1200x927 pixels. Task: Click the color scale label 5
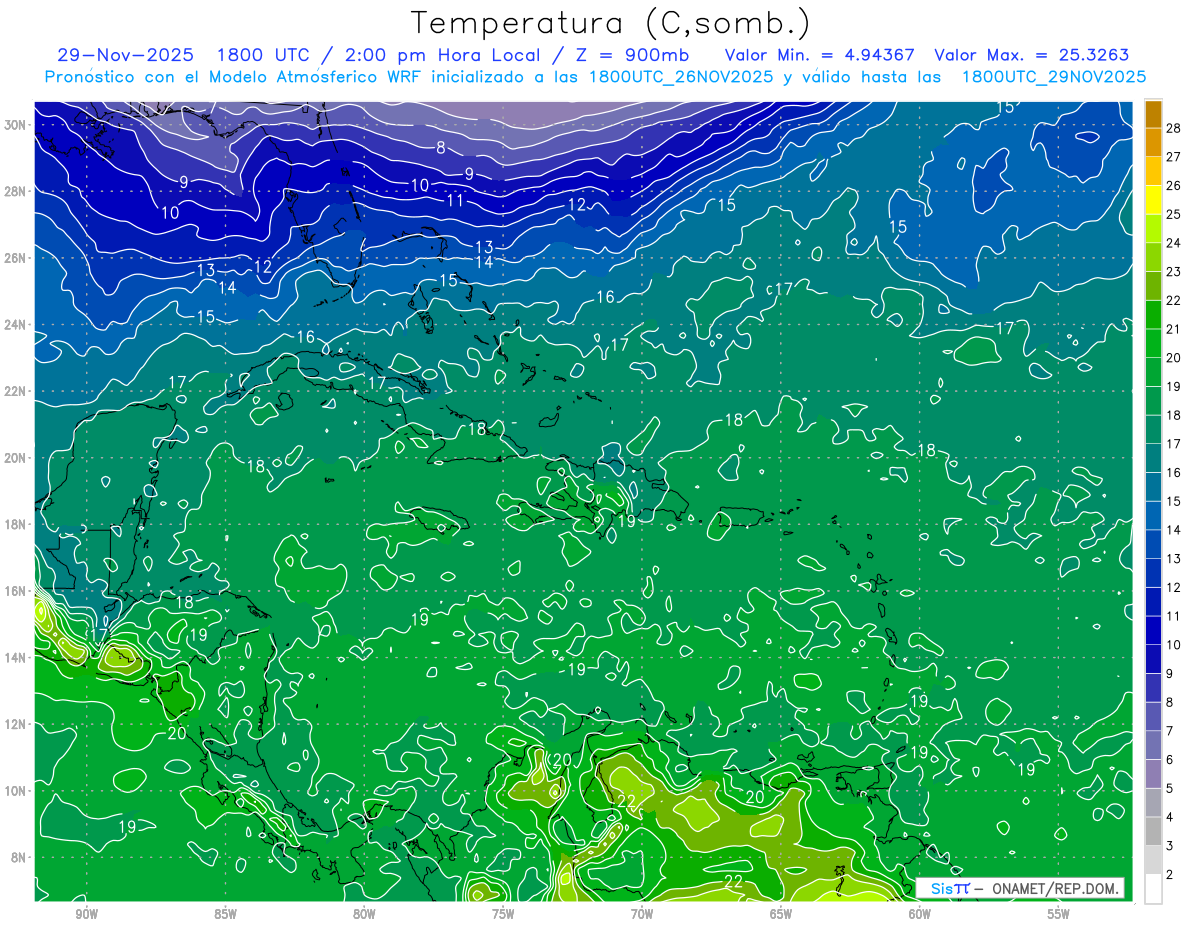(x=1171, y=789)
